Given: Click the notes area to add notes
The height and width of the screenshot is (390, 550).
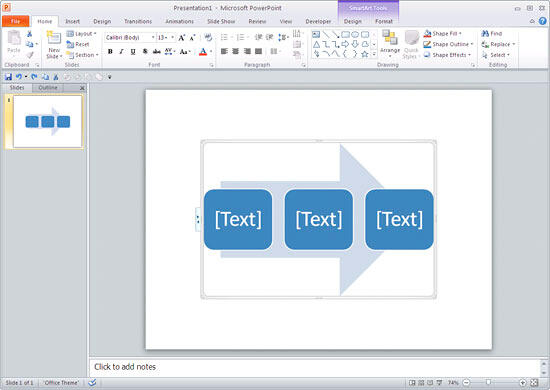Looking at the screenshot, I should 315,367.
